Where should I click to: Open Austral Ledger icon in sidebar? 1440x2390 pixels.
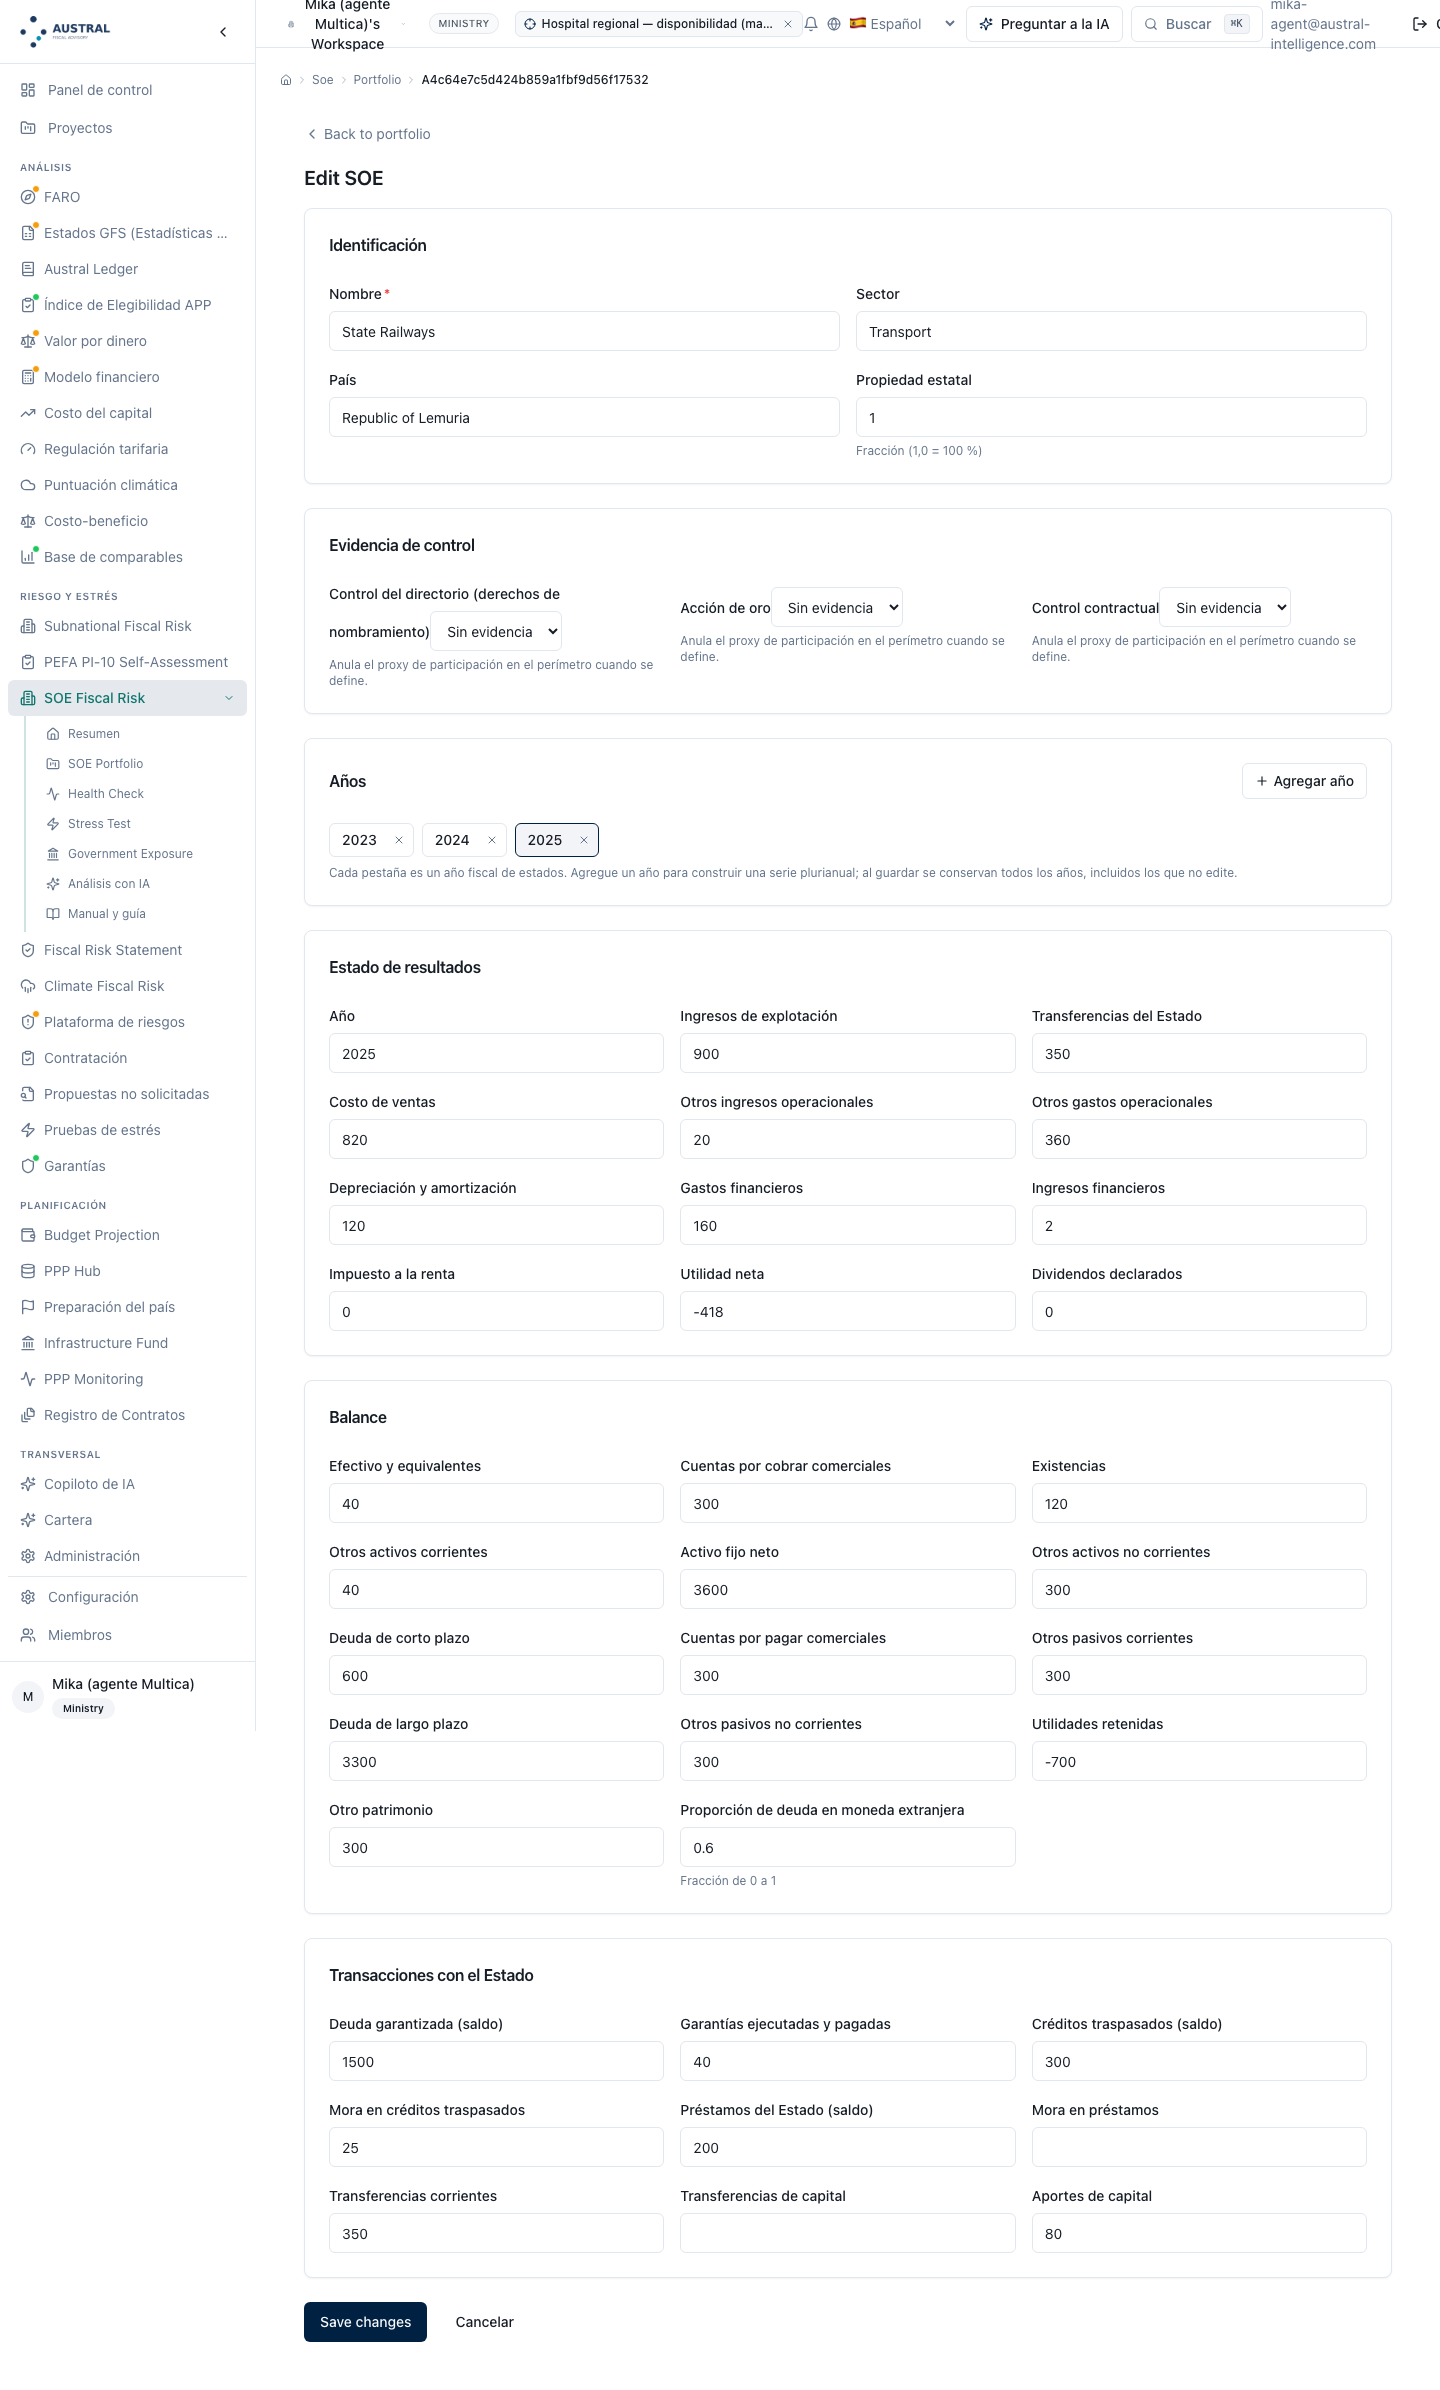[x=28, y=269]
